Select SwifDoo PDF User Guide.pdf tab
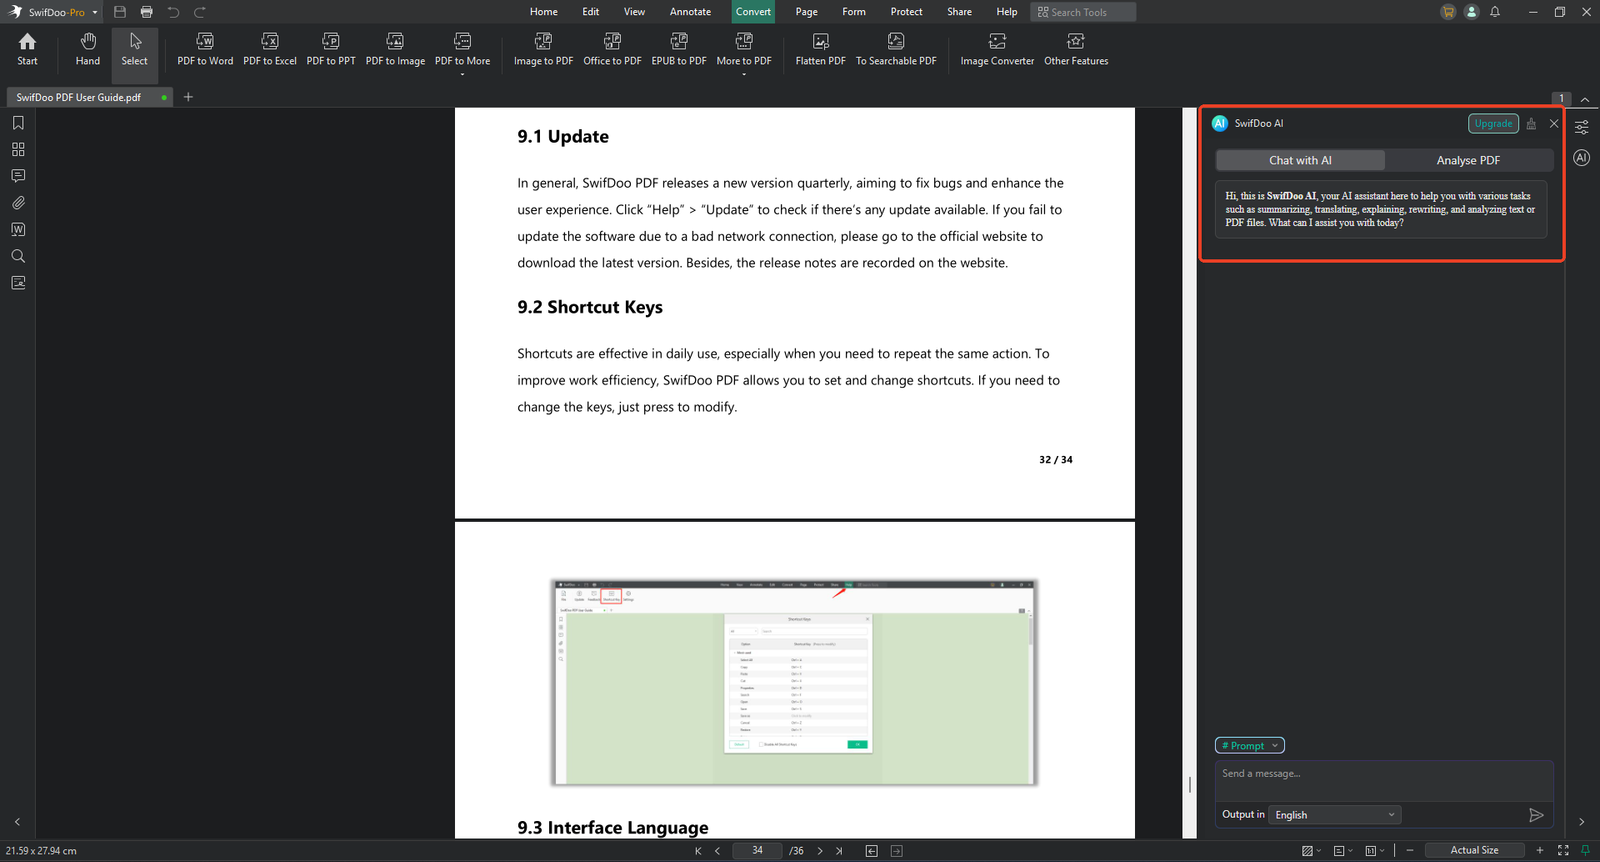The height and width of the screenshot is (862, 1600). coord(90,97)
